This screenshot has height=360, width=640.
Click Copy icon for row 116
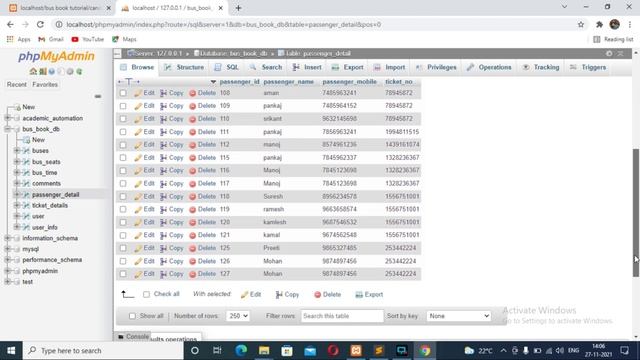point(163,171)
